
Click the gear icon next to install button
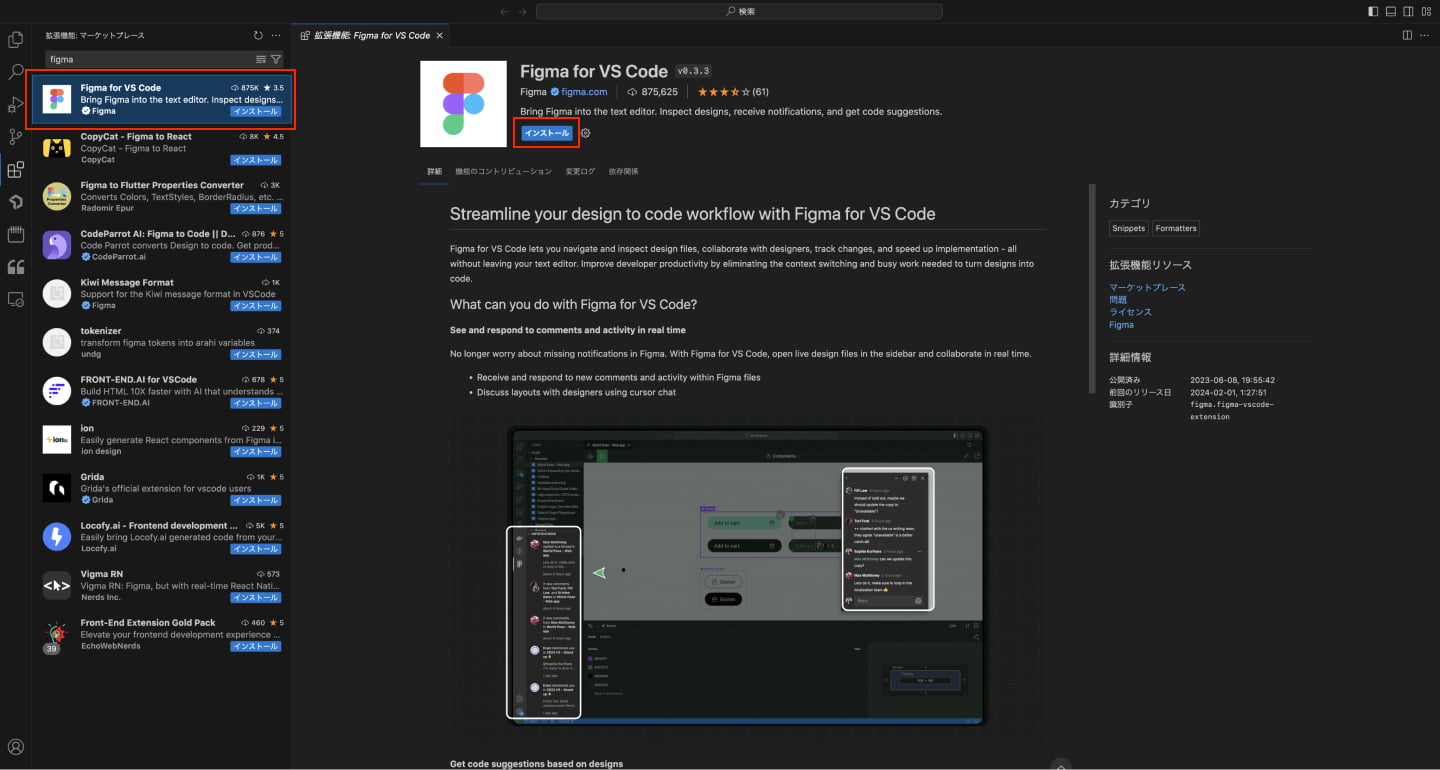pos(586,133)
